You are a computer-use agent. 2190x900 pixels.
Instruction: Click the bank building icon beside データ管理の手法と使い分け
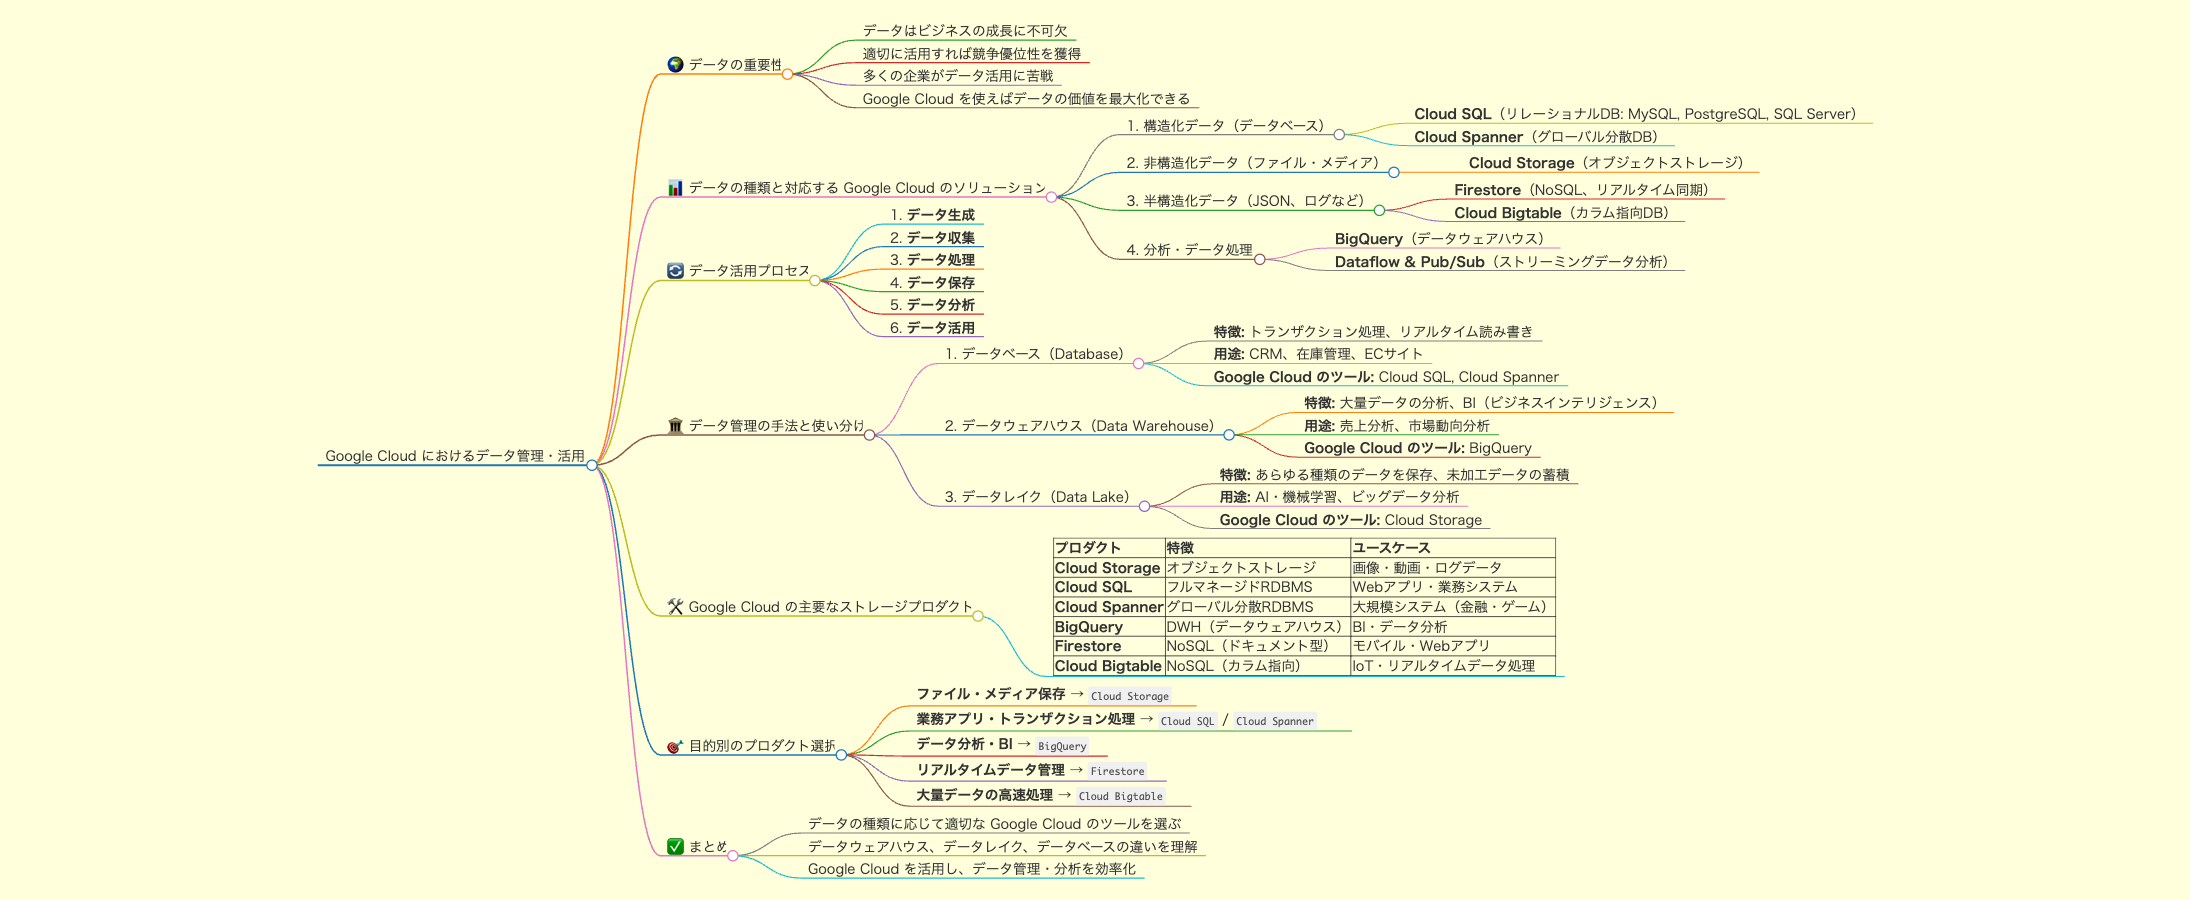point(675,426)
